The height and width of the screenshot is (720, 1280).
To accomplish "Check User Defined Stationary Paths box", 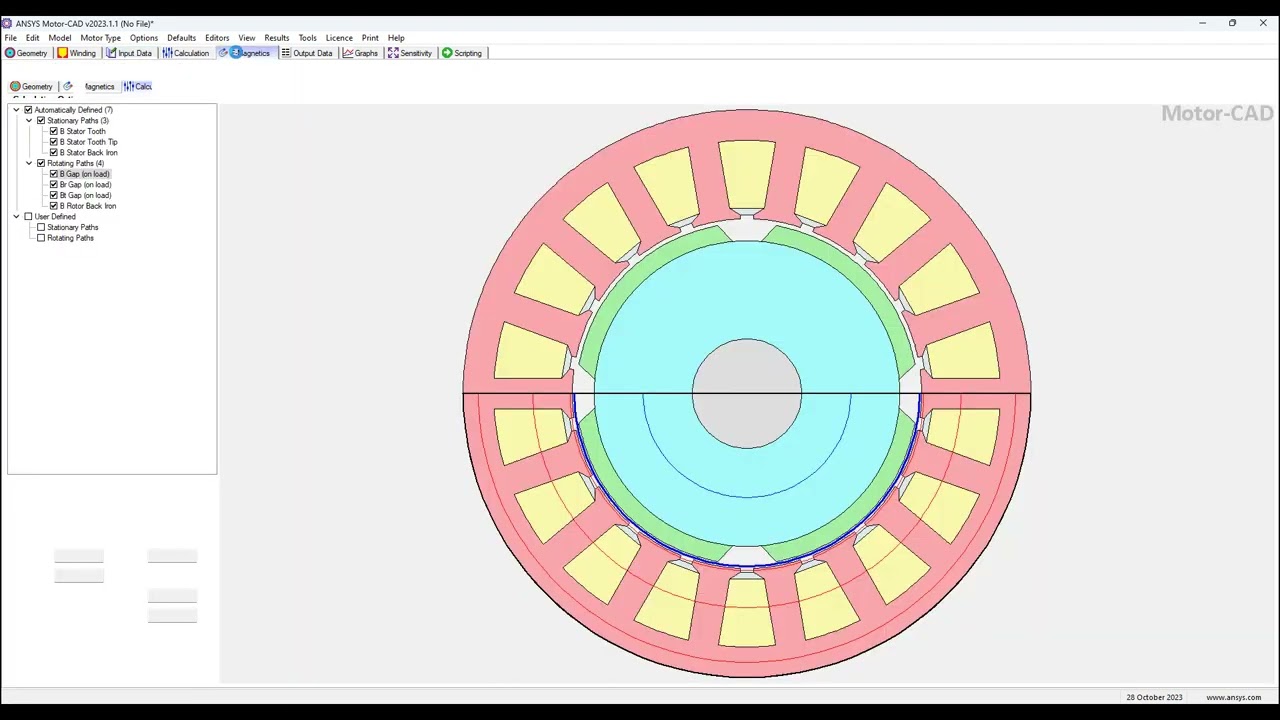I will (41, 227).
